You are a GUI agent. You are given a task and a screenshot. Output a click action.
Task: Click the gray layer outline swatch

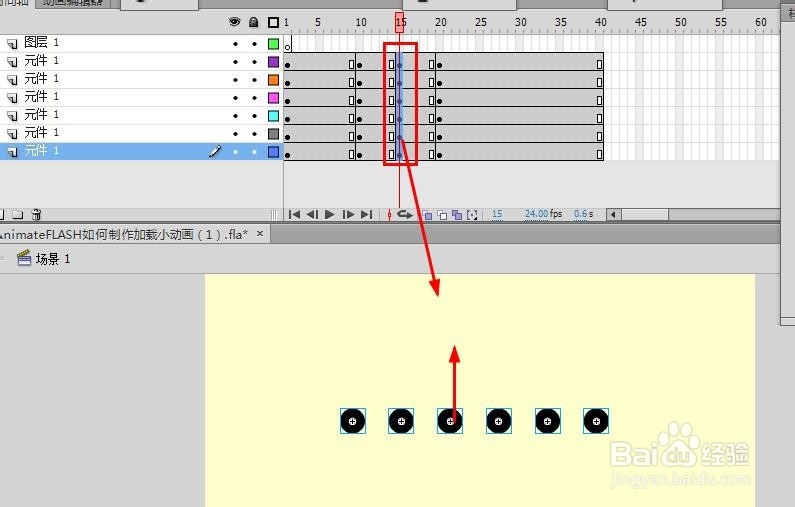273,134
